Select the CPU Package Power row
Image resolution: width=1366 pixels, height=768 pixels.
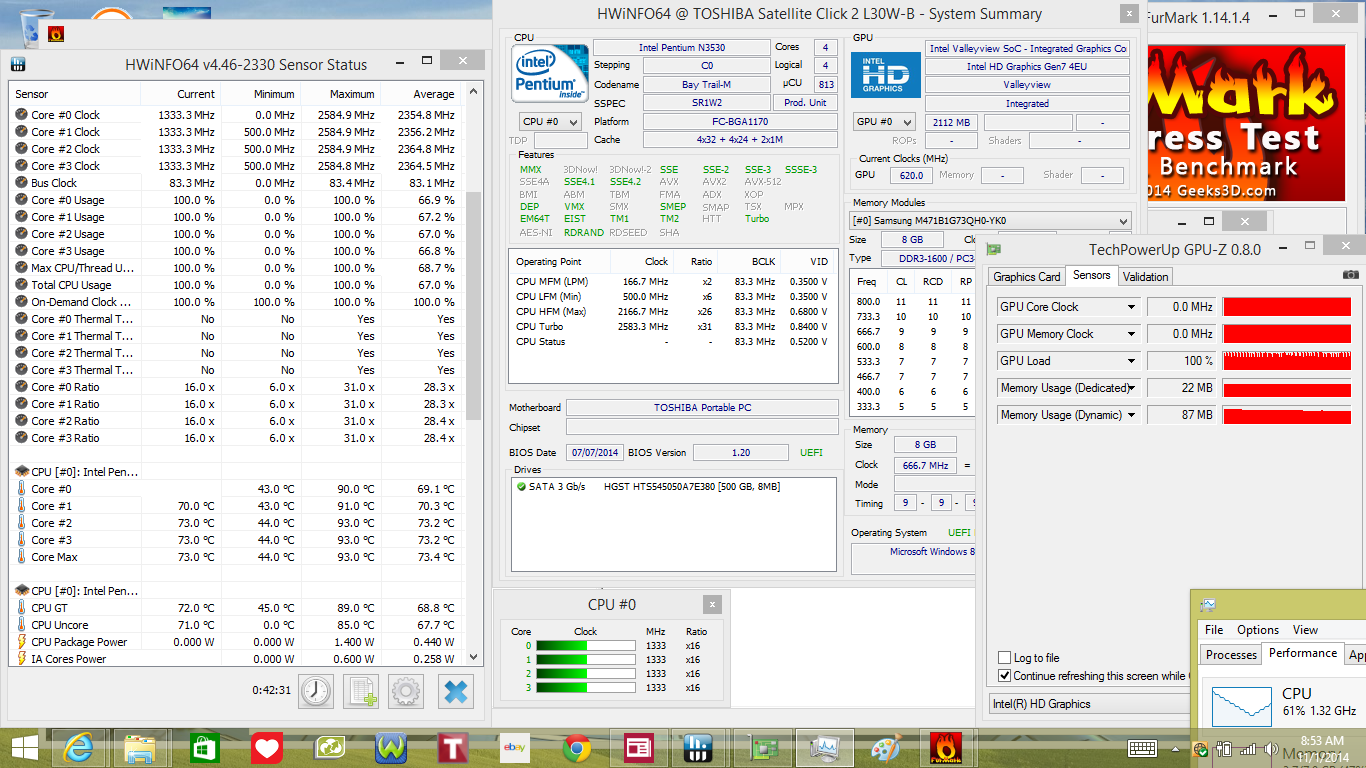(x=235, y=642)
